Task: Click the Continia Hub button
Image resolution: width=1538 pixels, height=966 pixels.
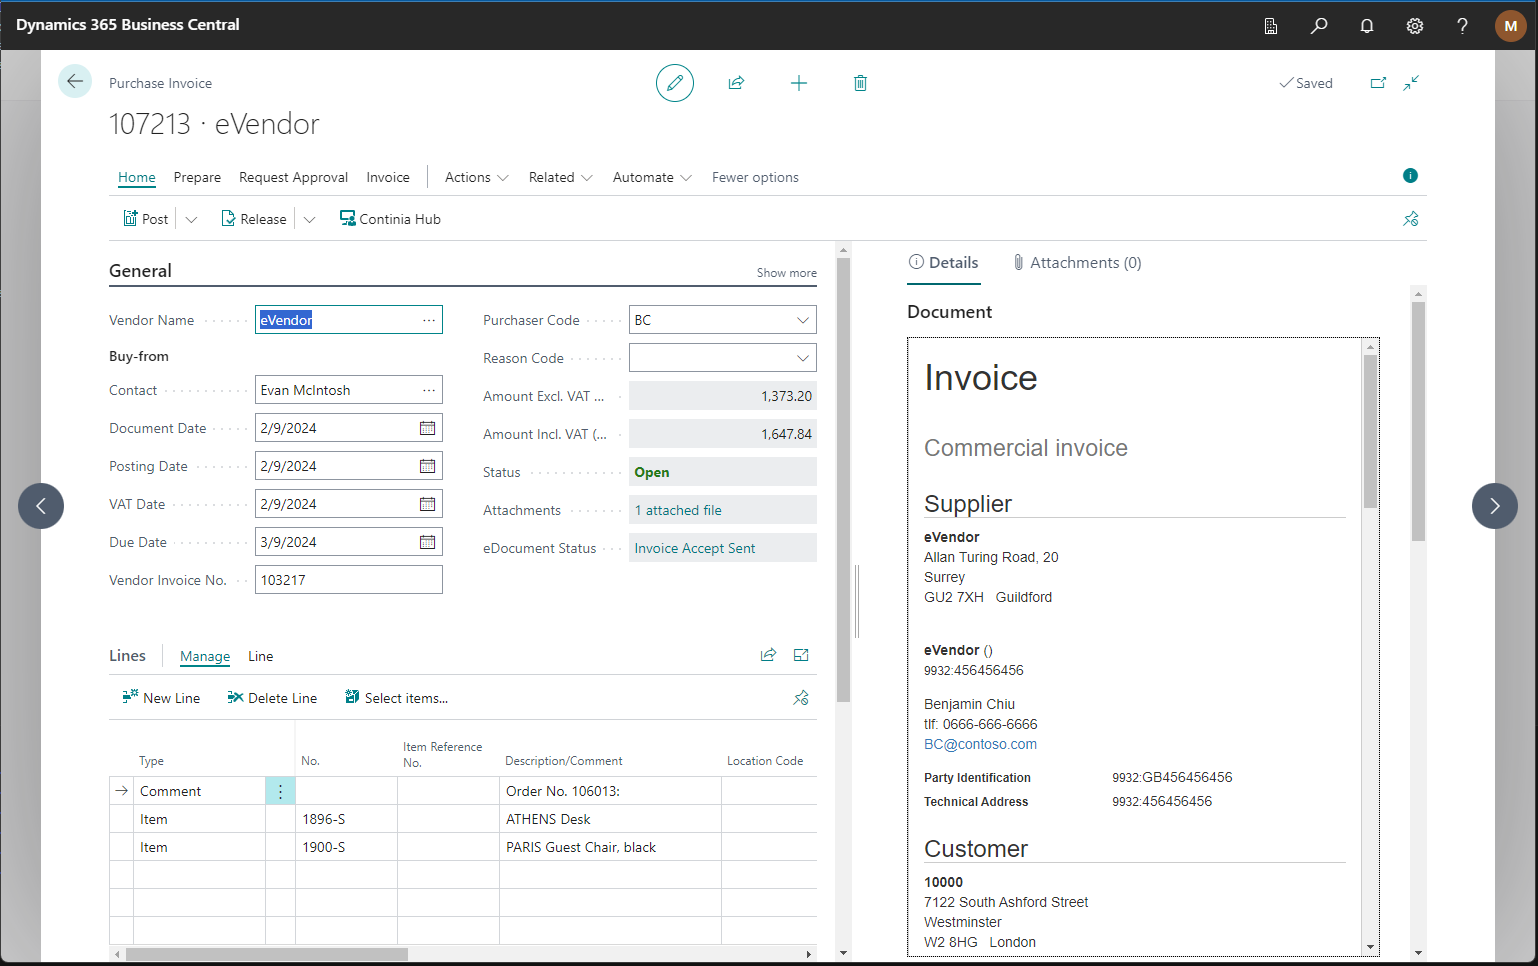Action: pyautogui.click(x=390, y=219)
